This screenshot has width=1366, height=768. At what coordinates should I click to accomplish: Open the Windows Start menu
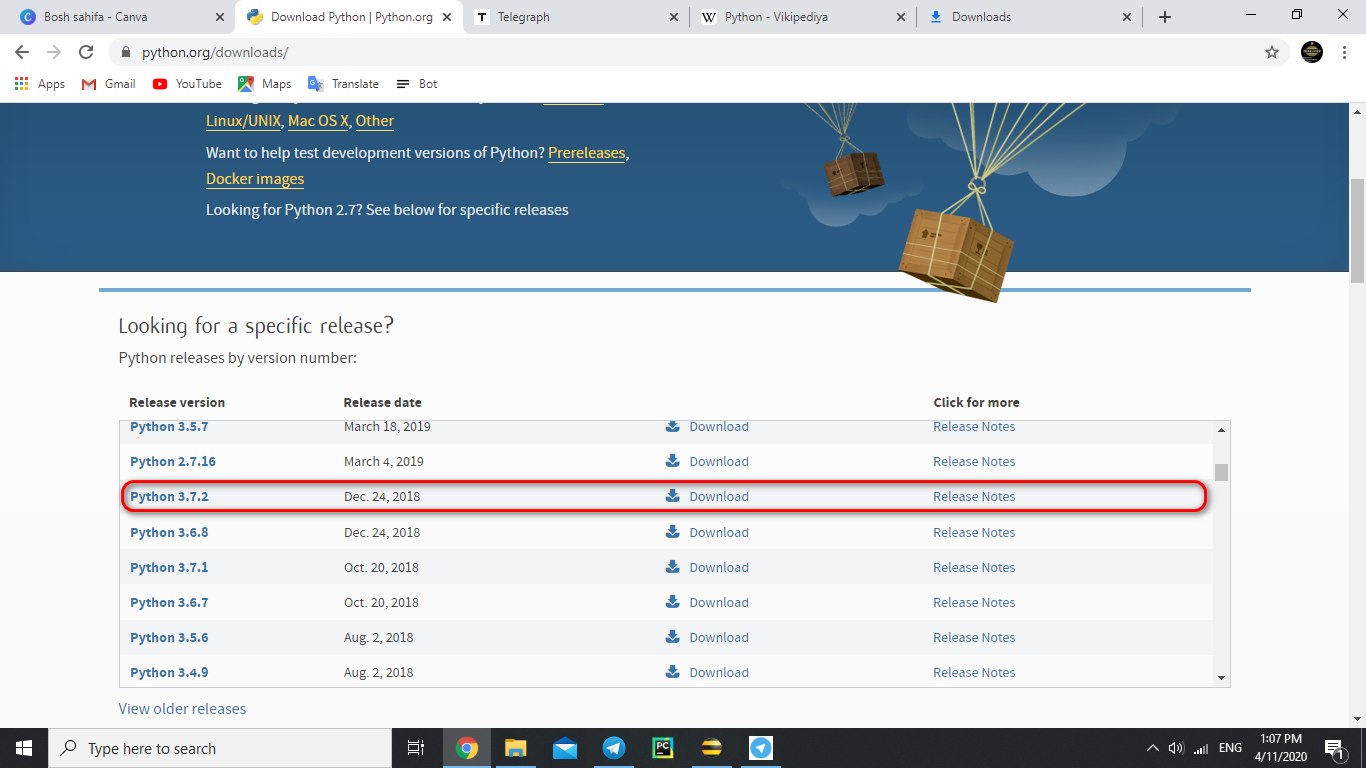[x=23, y=748]
